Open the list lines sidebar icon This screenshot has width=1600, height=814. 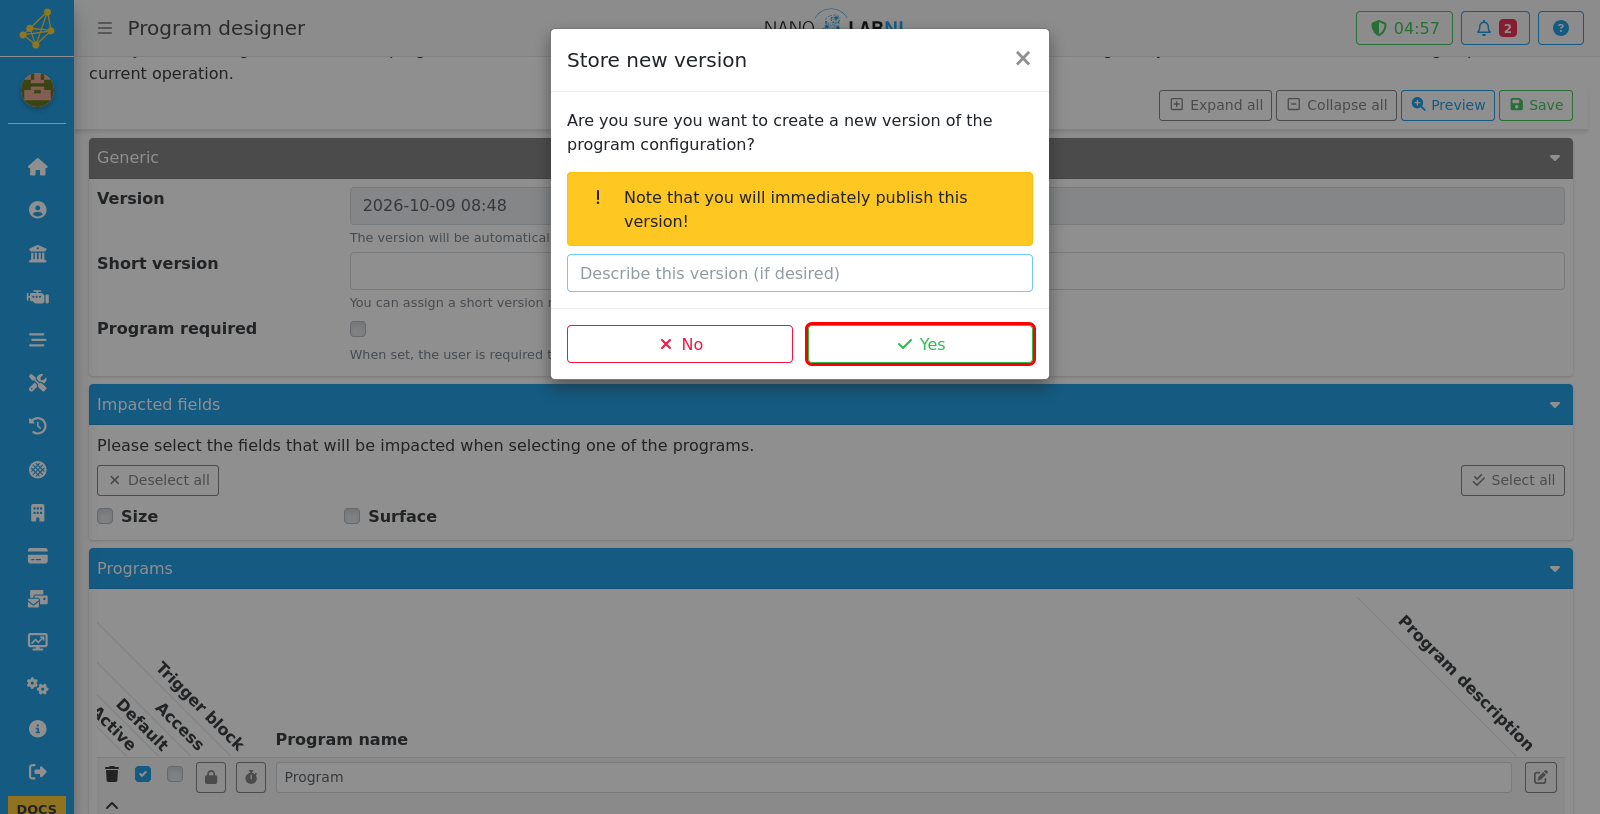tap(38, 340)
